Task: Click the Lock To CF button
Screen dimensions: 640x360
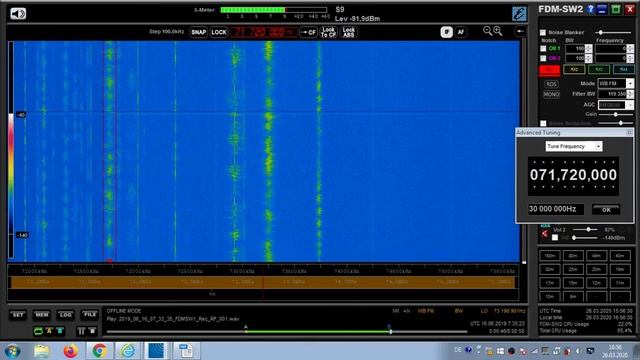Action: click(328, 32)
